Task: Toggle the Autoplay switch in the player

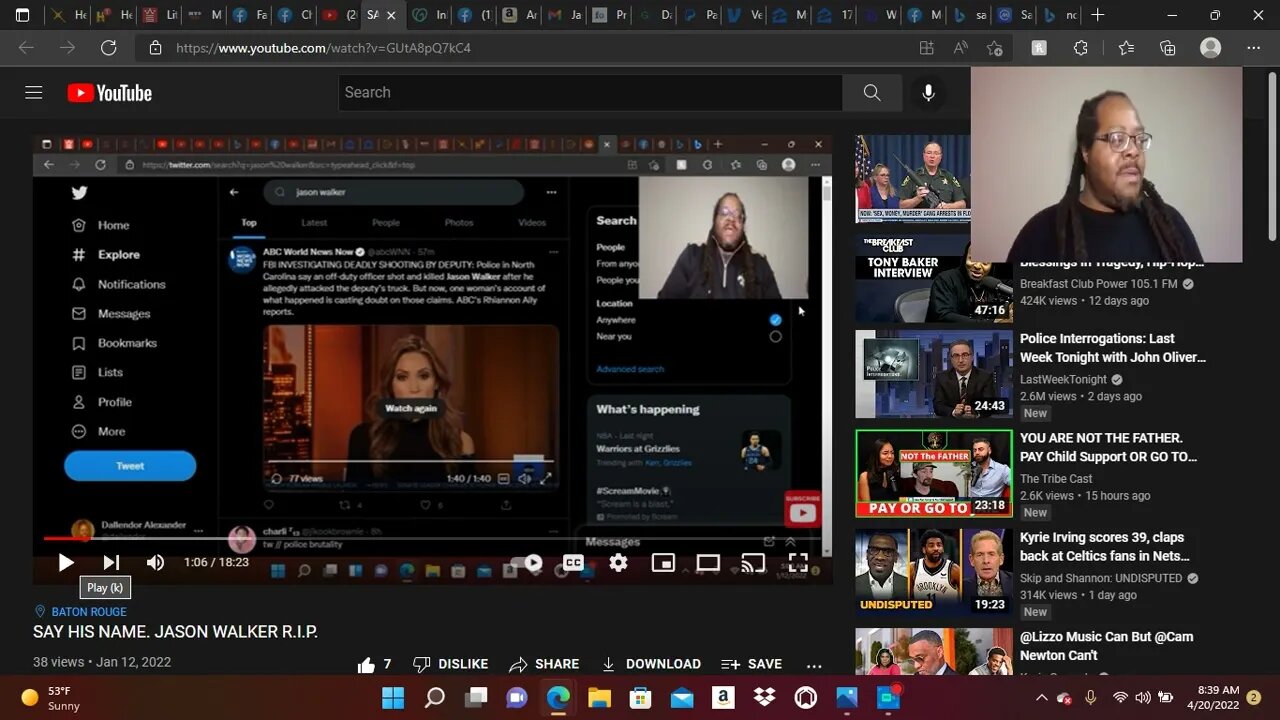Action: tap(528, 563)
